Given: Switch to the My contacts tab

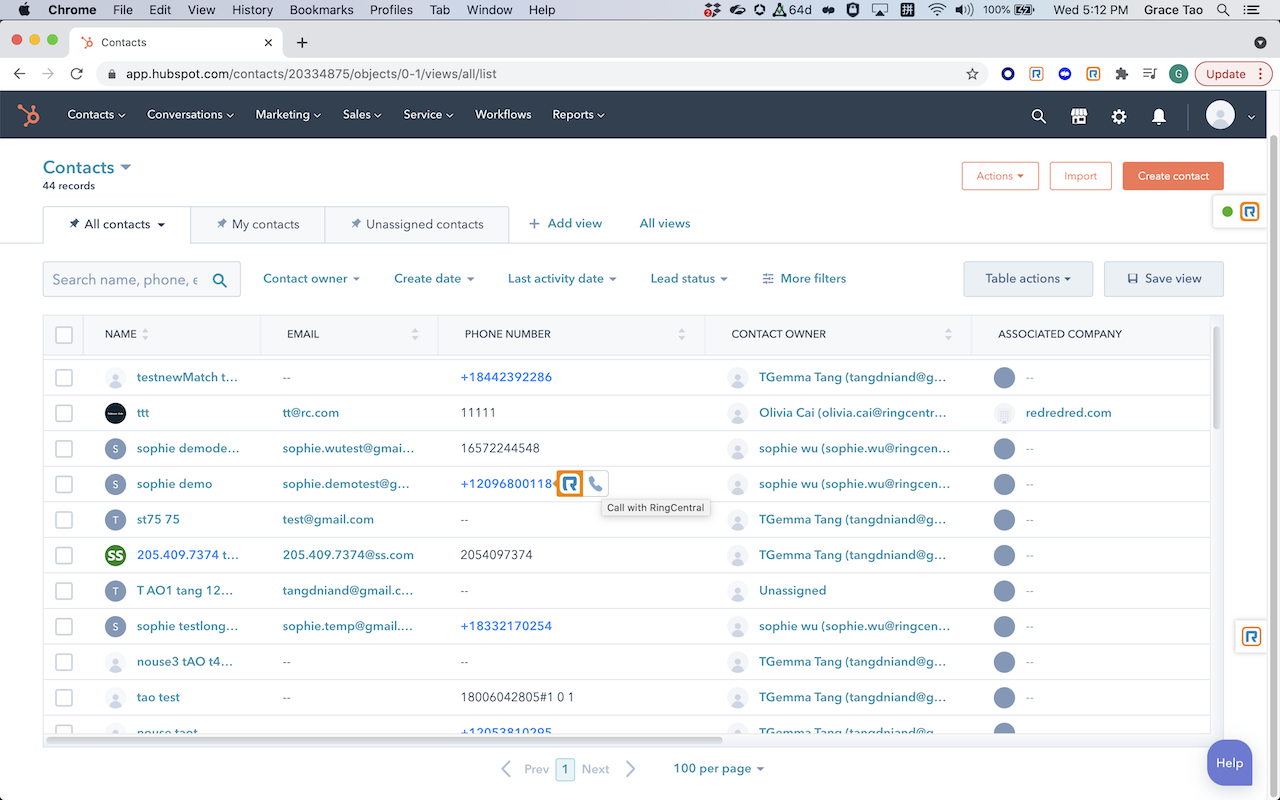Looking at the screenshot, I should click(x=258, y=224).
